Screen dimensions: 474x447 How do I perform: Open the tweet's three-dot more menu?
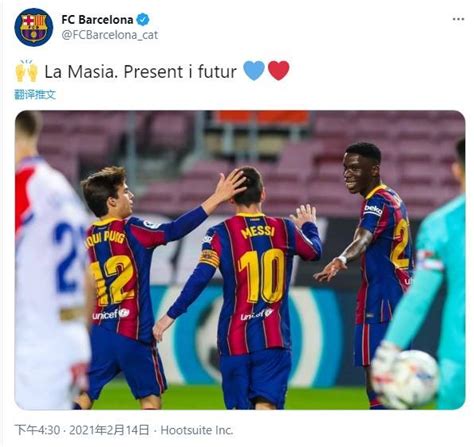click(458, 19)
